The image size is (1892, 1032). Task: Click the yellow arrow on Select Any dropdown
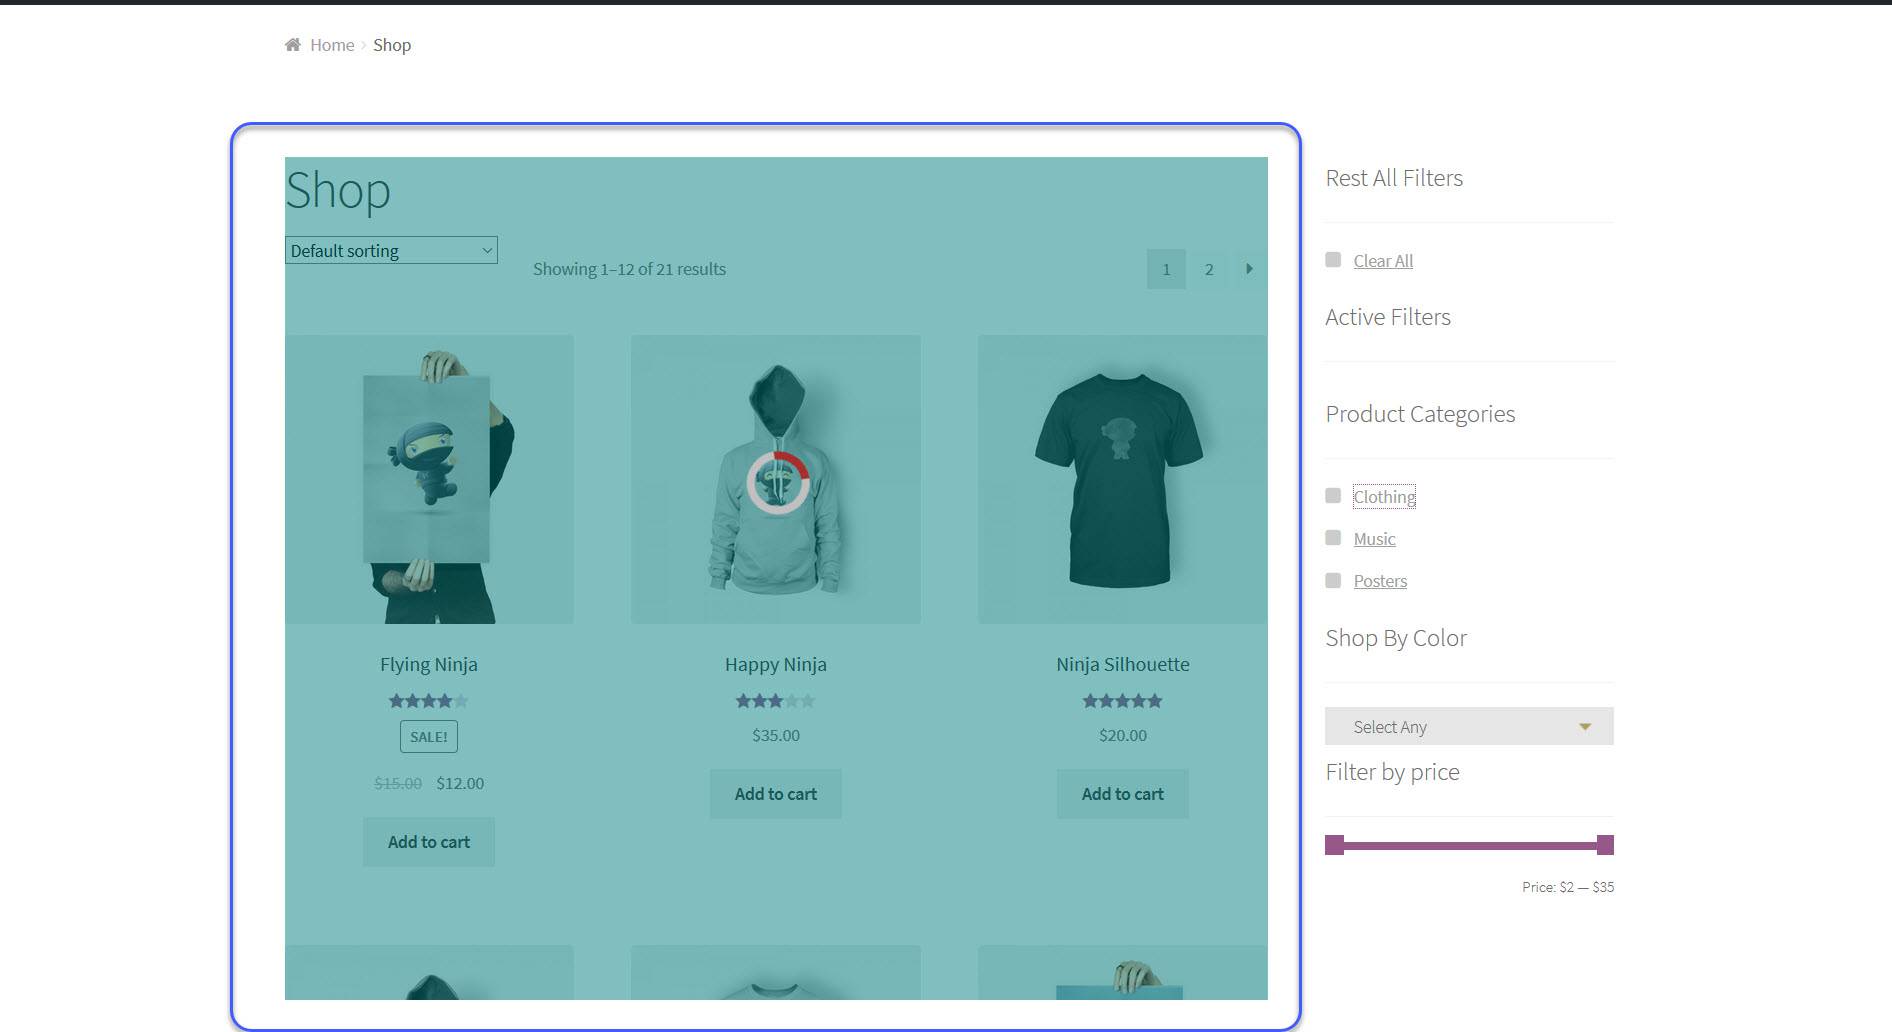coord(1585,726)
